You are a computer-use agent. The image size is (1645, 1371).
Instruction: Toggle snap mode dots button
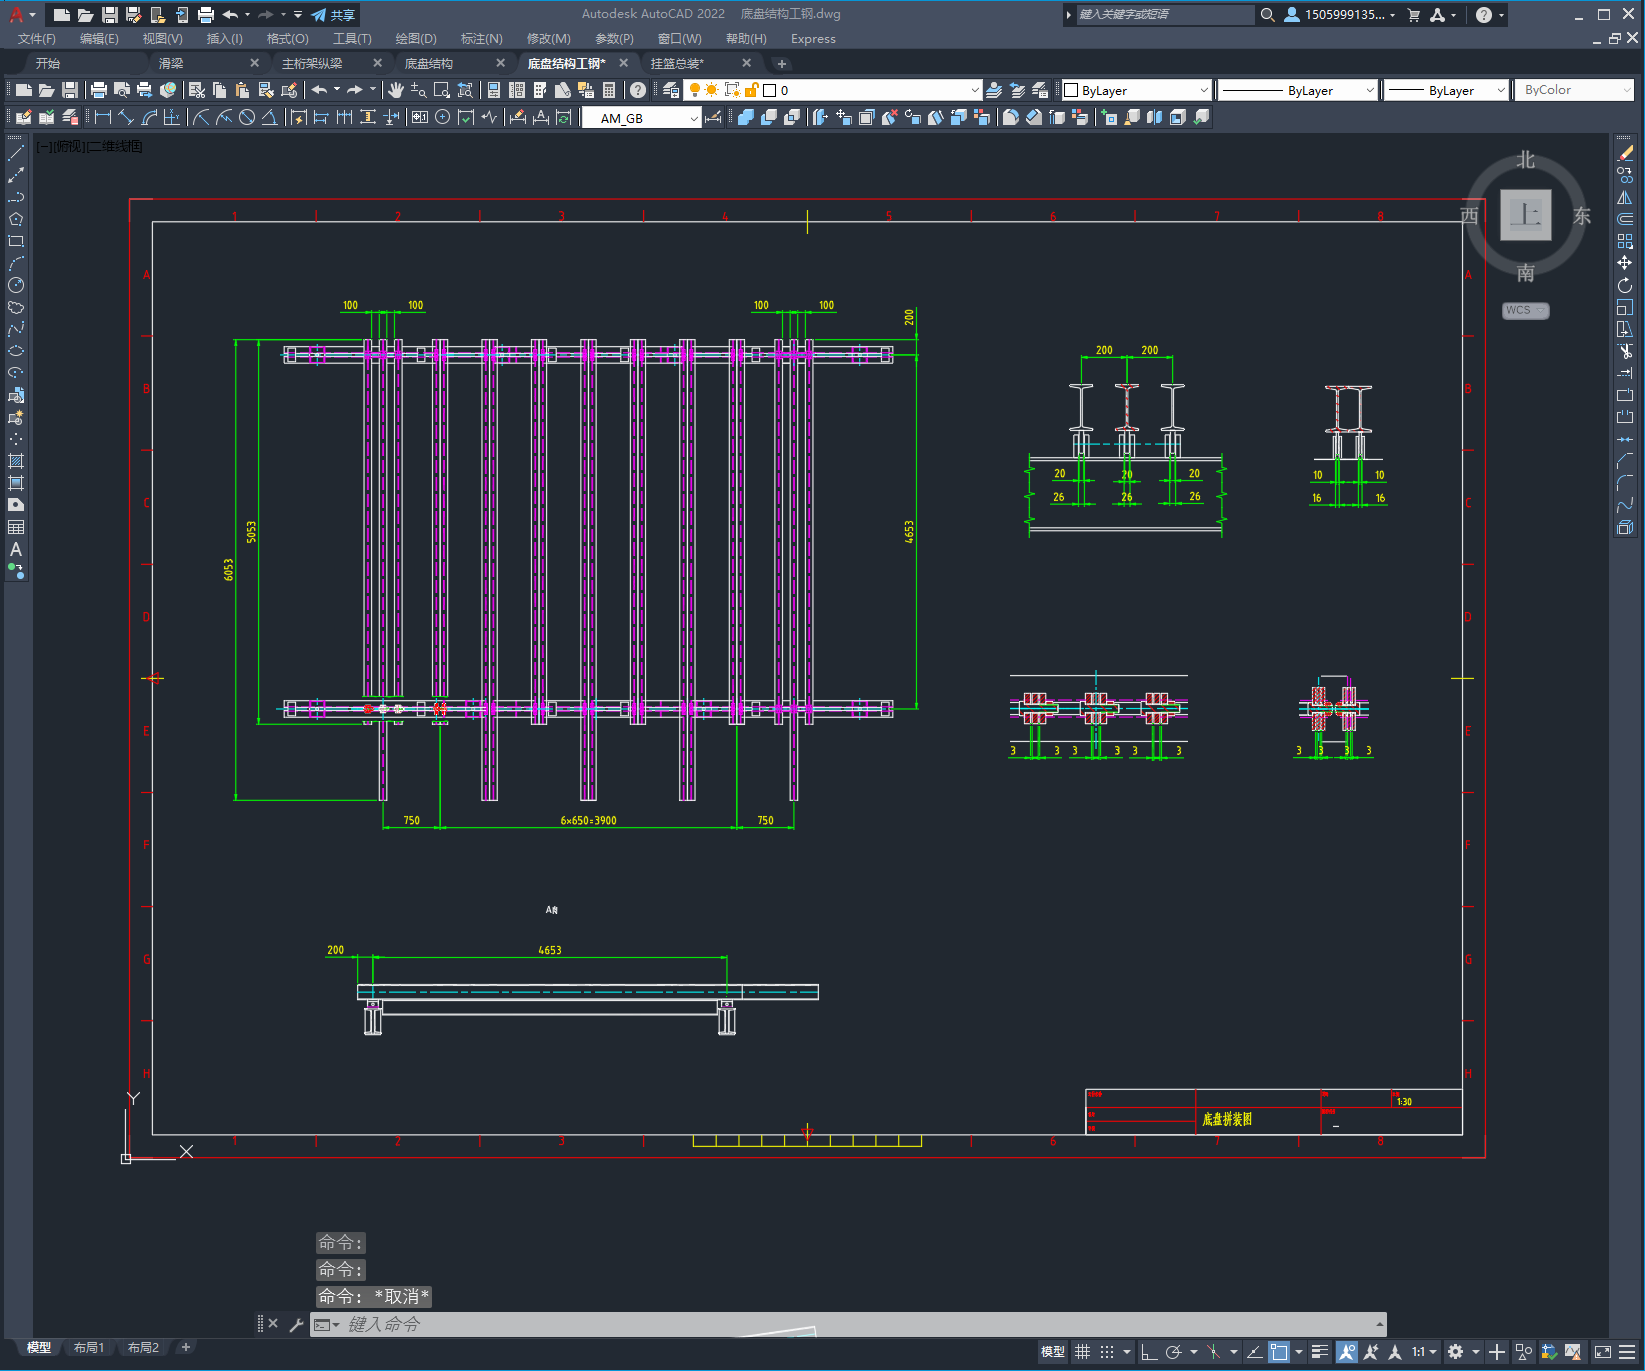point(1107,1352)
